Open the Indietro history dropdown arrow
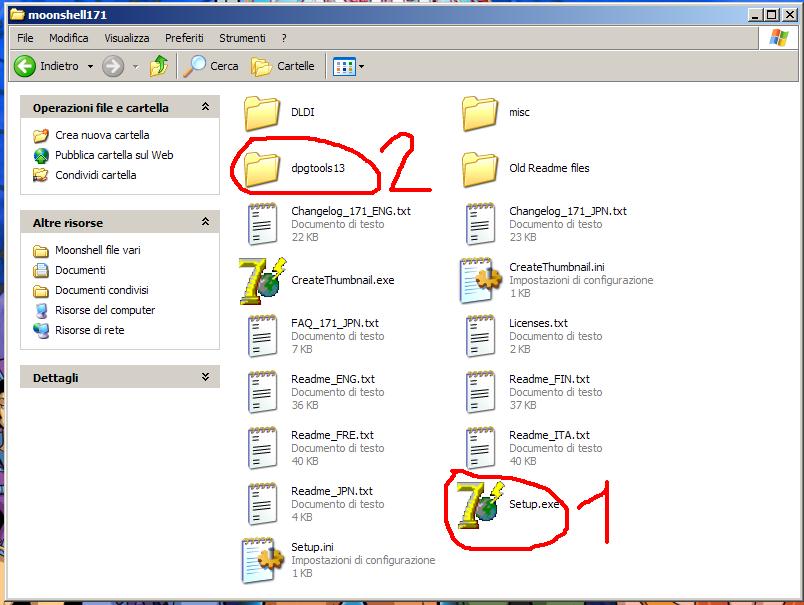This screenshot has height=605, width=804. tap(90, 66)
